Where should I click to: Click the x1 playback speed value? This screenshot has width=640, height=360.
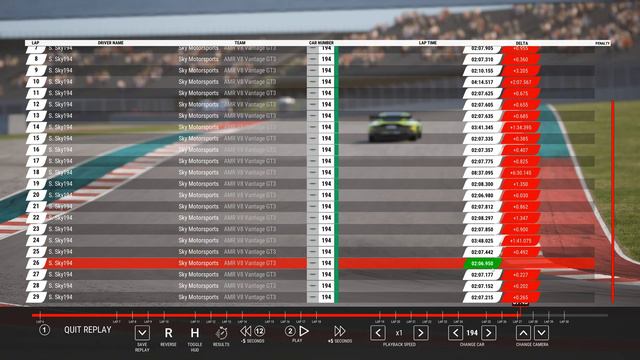(x=399, y=333)
